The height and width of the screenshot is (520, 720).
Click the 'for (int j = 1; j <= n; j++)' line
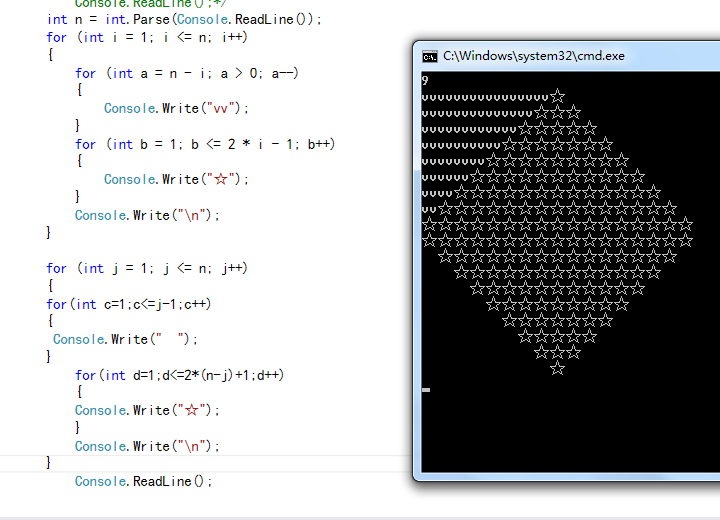coord(147,268)
